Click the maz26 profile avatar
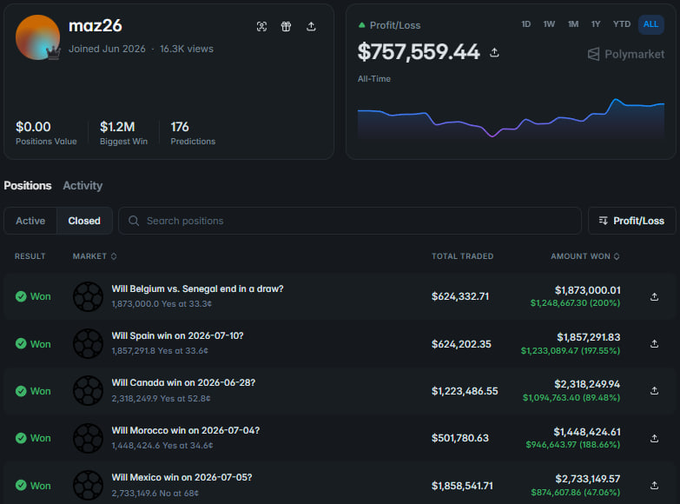 [x=38, y=37]
